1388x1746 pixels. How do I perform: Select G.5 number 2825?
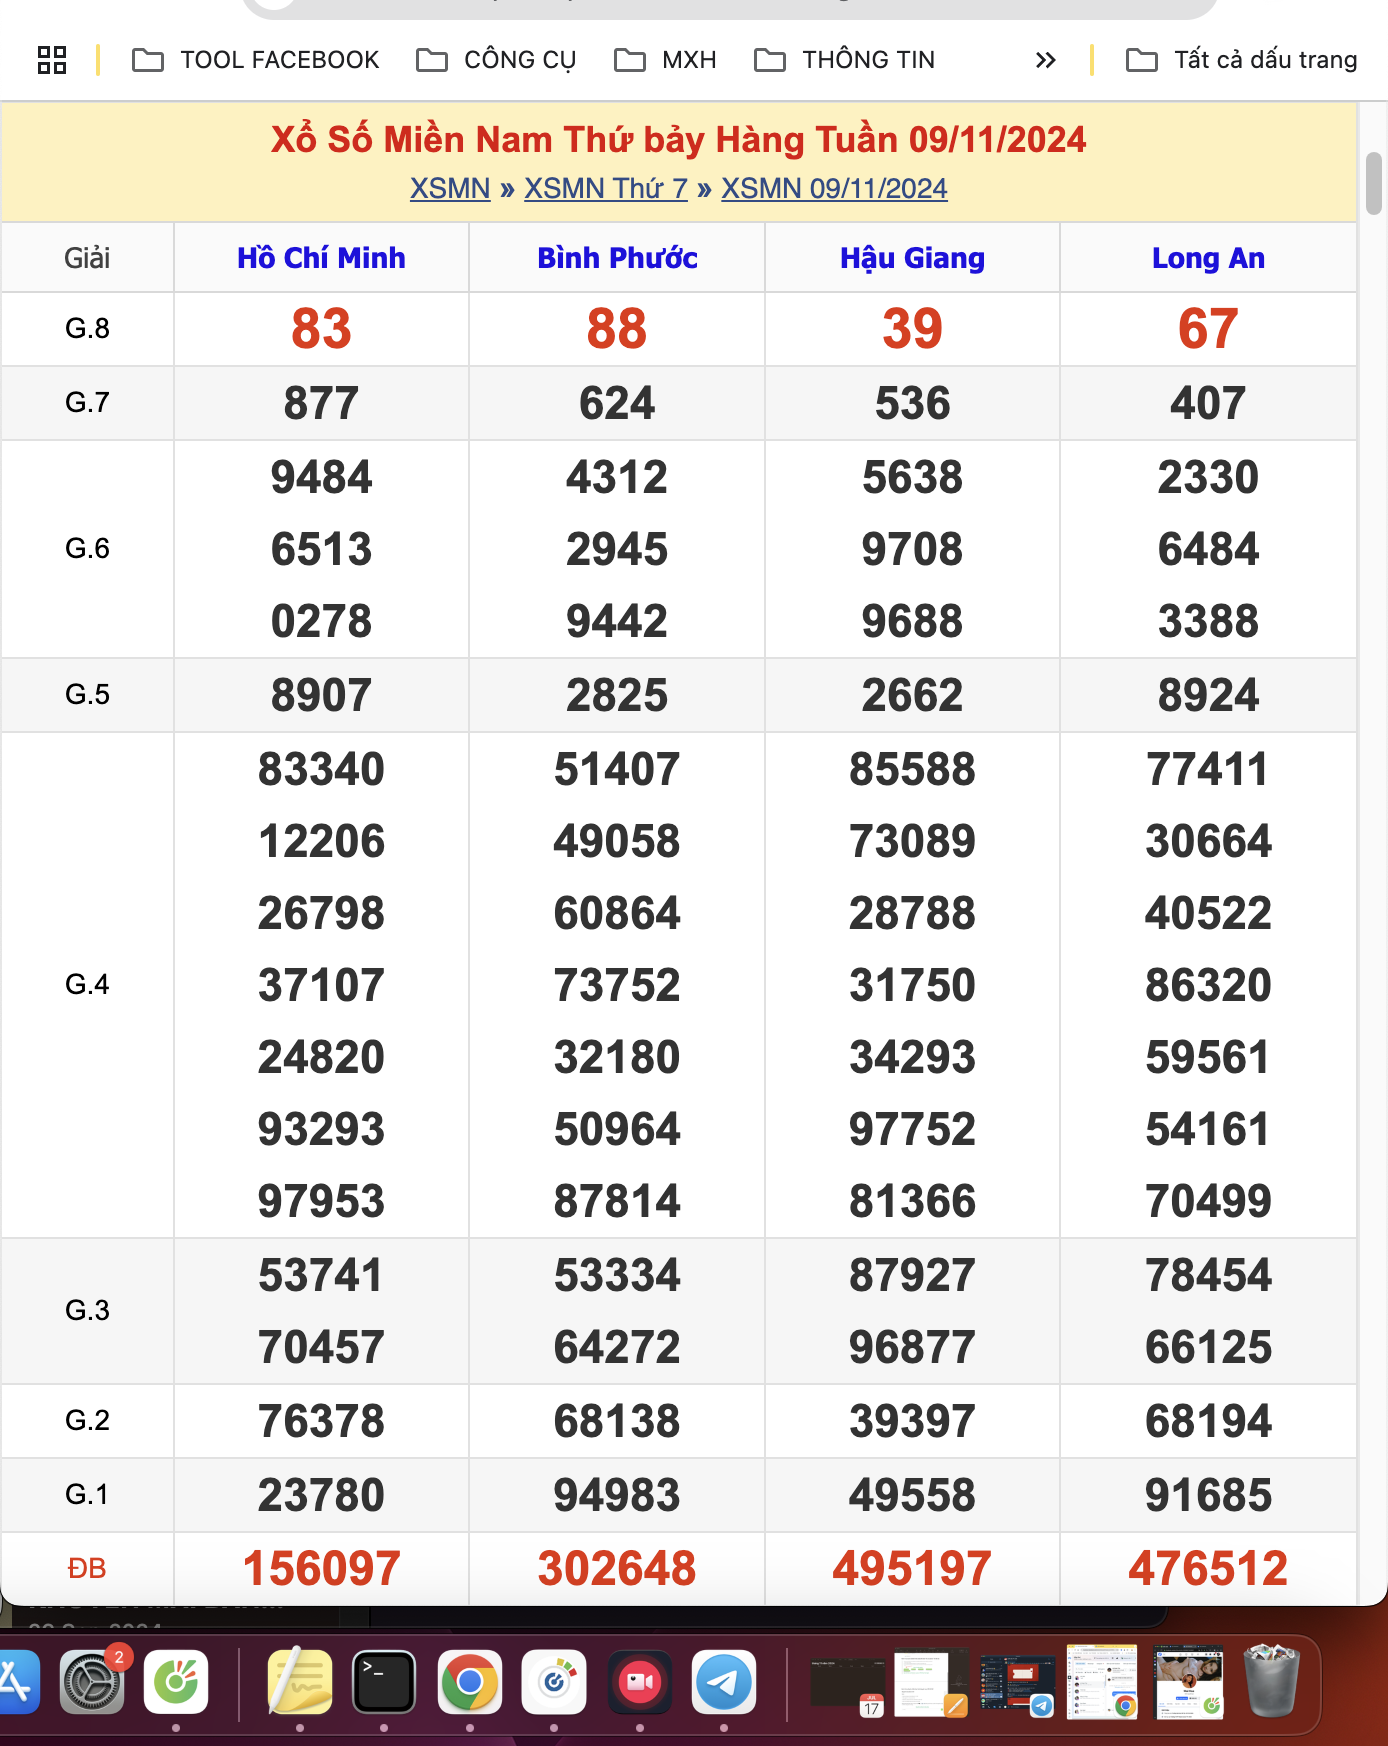pos(617,695)
